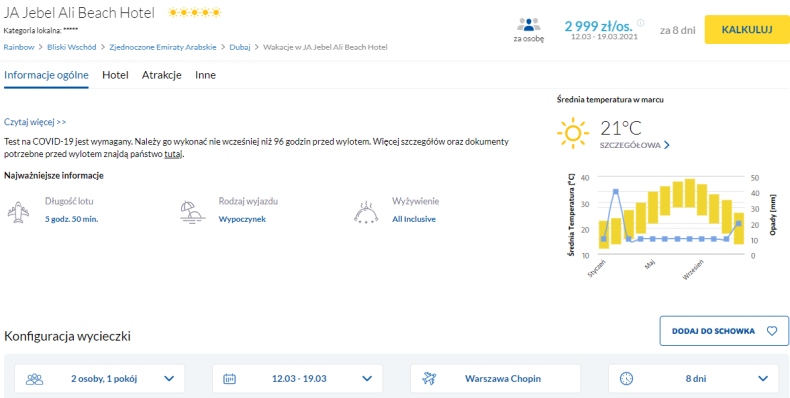Click the clock icon in duration selector
The image size is (790, 398).
(x=626, y=378)
